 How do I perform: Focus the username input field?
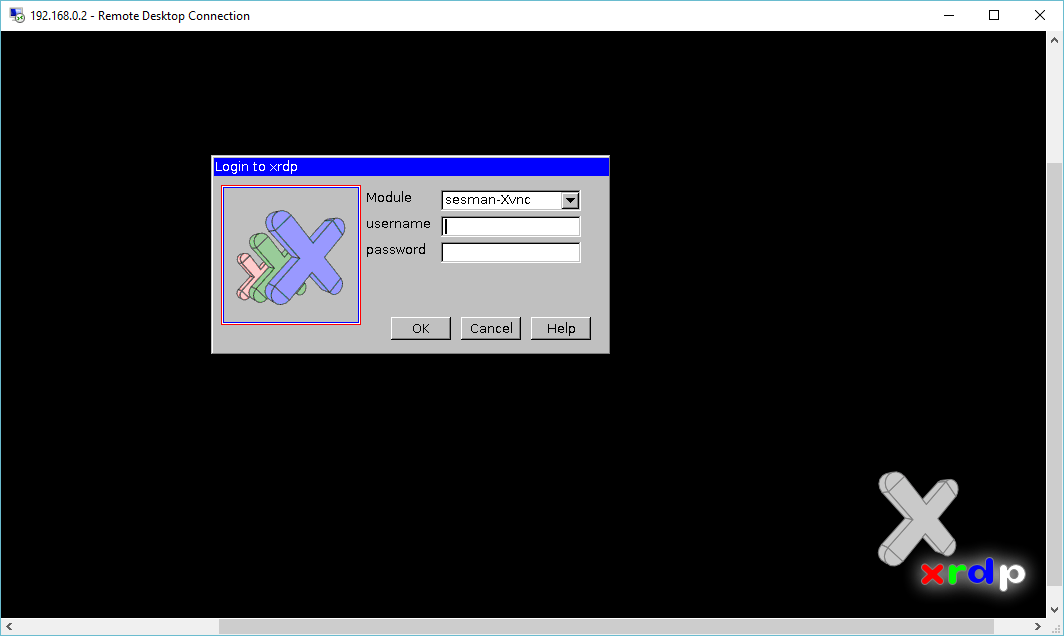[x=510, y=226]
